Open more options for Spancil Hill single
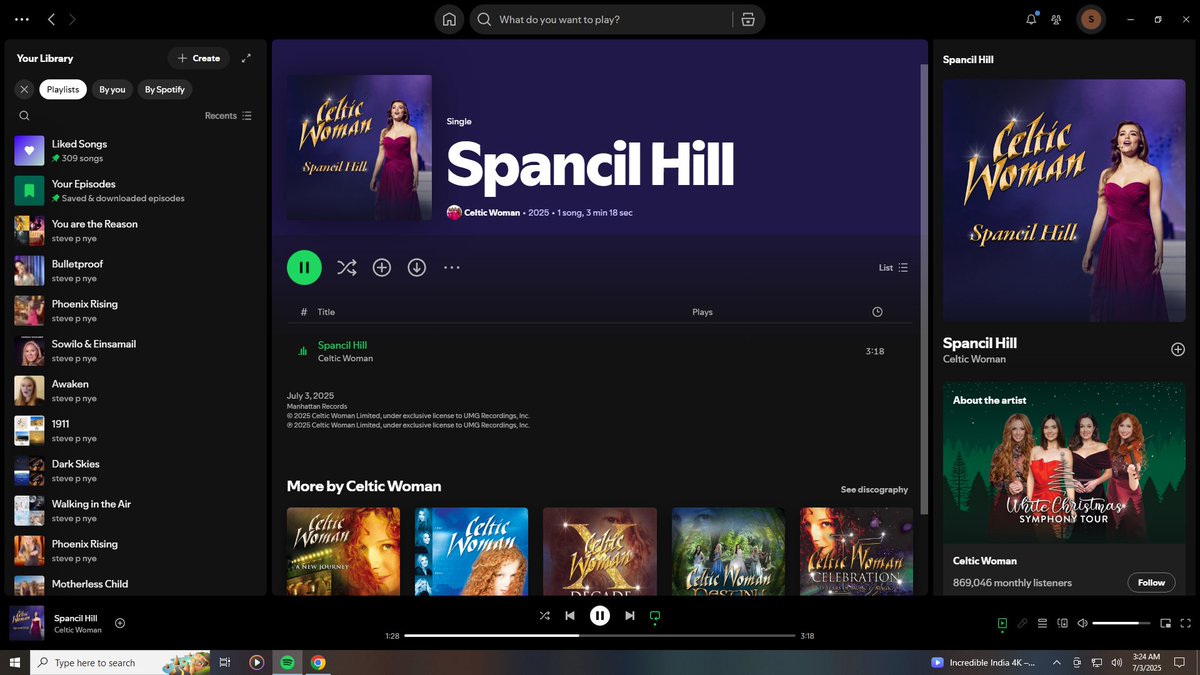The height and width of the screenshot is (675, 1200). click(x=452, y=267)
